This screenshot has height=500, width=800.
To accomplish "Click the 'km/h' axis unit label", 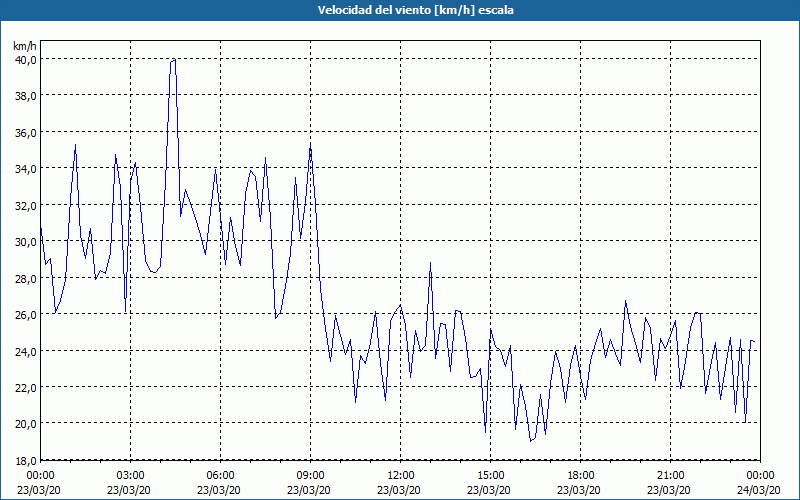I will (x=25, y=46).
